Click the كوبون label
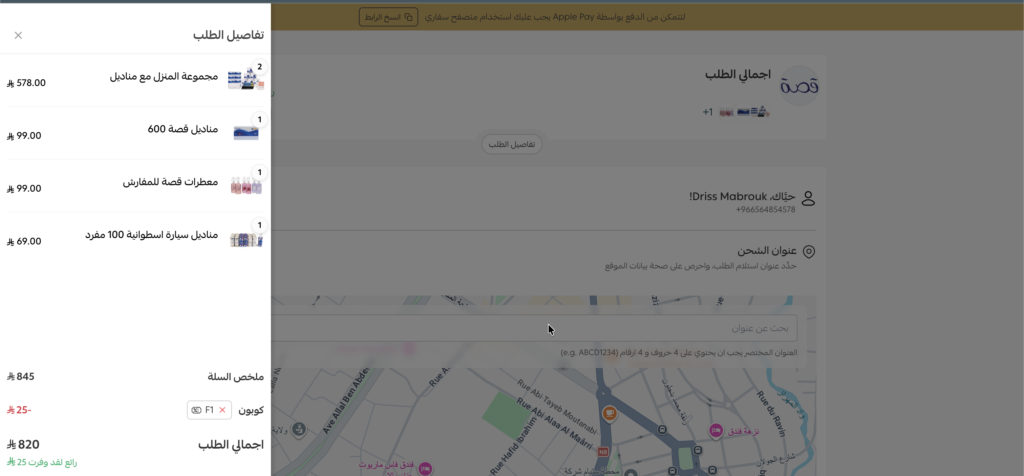Image resolution: width=1024 pixels, height=476 pixels. pos(251,411)
